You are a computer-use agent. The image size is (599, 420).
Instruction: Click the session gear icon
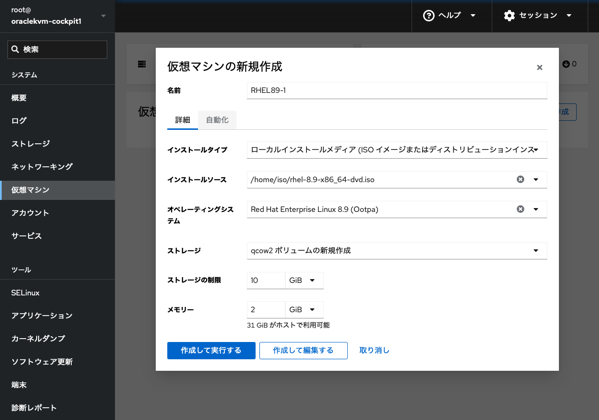(509, 16)
